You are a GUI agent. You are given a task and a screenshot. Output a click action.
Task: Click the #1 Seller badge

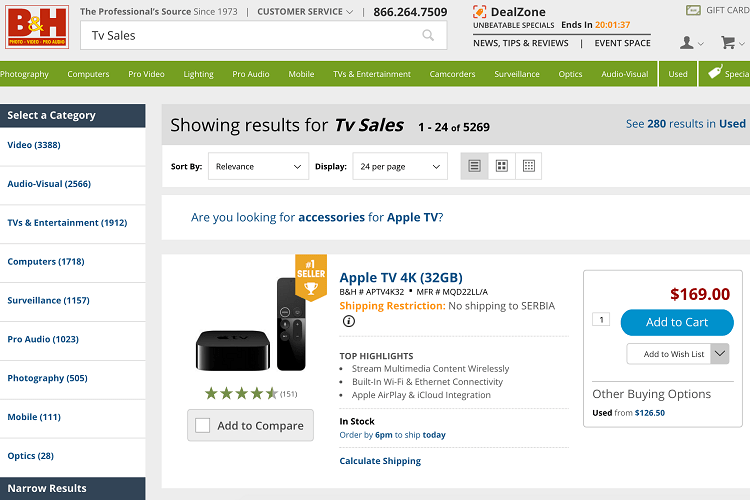[311, 278]
